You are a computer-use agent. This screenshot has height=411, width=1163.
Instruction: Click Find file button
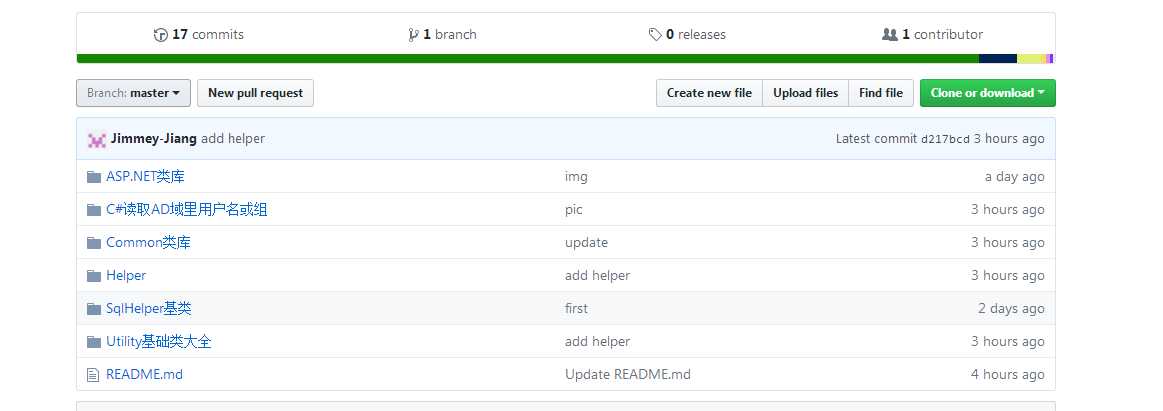881,93
